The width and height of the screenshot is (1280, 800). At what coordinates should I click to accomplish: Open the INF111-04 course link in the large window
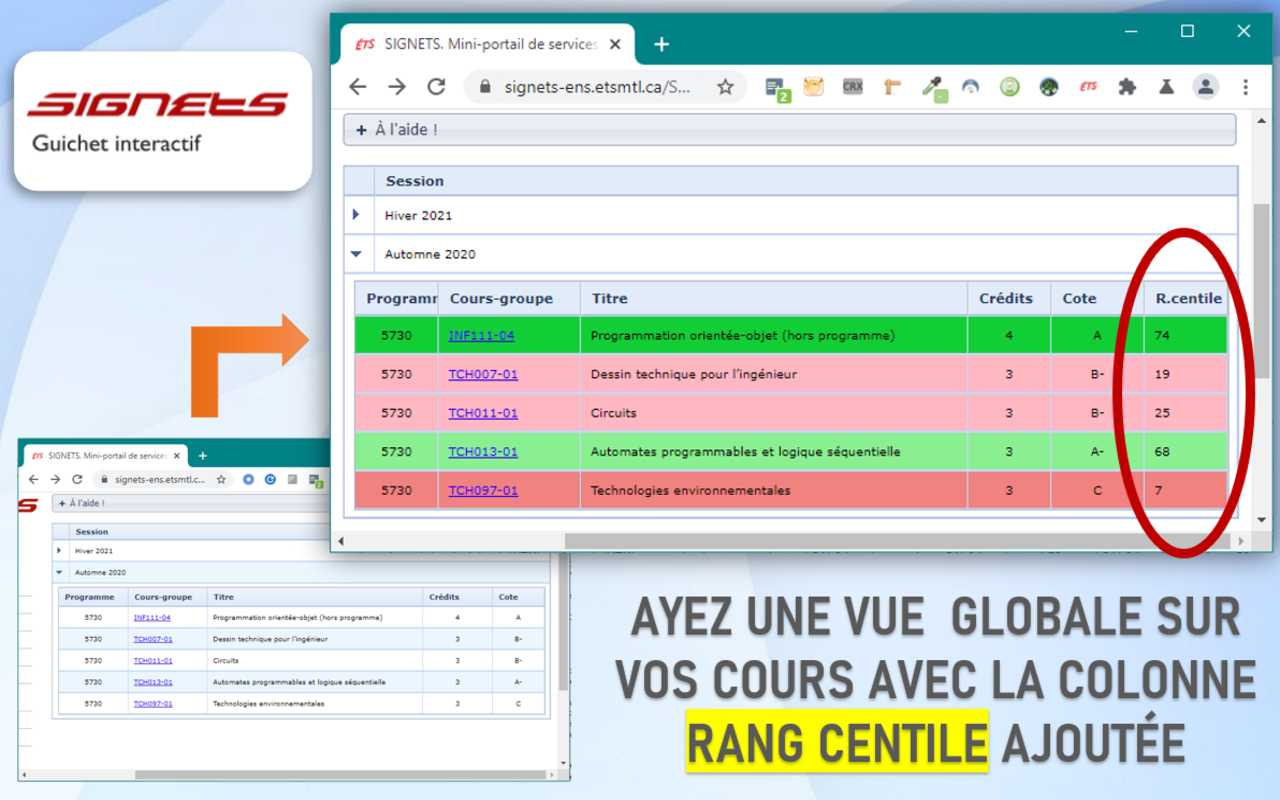point(481,336)
